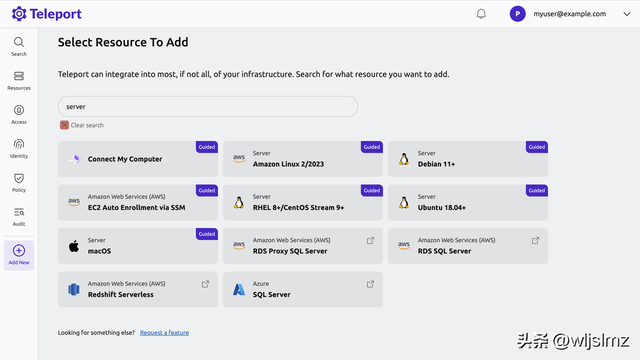Open the notifications bell
Image resolution: width=640 pixels, height=360 pixels.
(x=481, y=14)
